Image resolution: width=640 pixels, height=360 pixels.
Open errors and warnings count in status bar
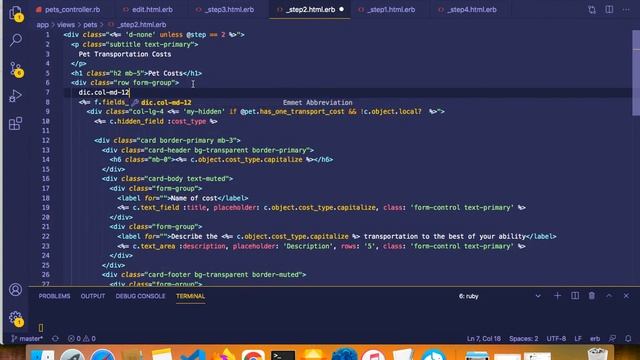tap(82, 338)
